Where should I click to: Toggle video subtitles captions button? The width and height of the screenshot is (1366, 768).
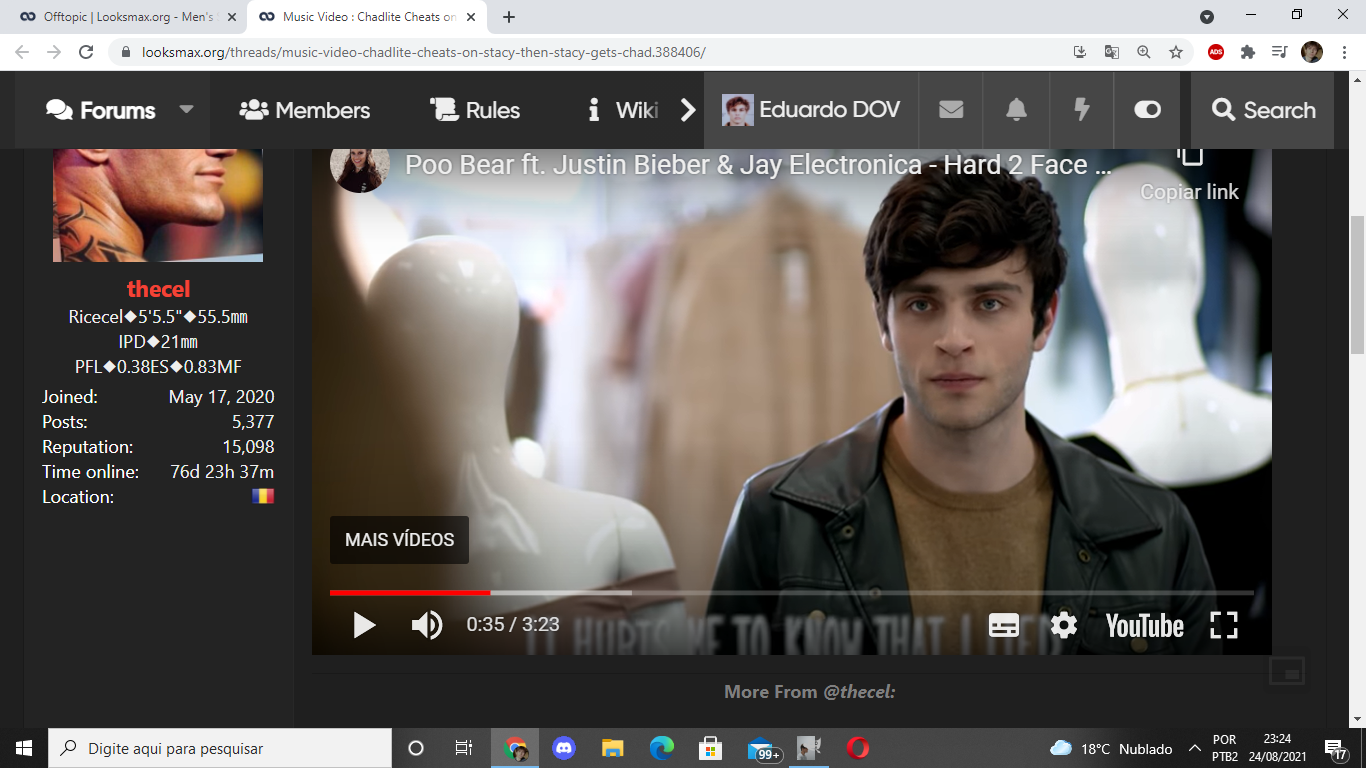[x=1004, y=626]
